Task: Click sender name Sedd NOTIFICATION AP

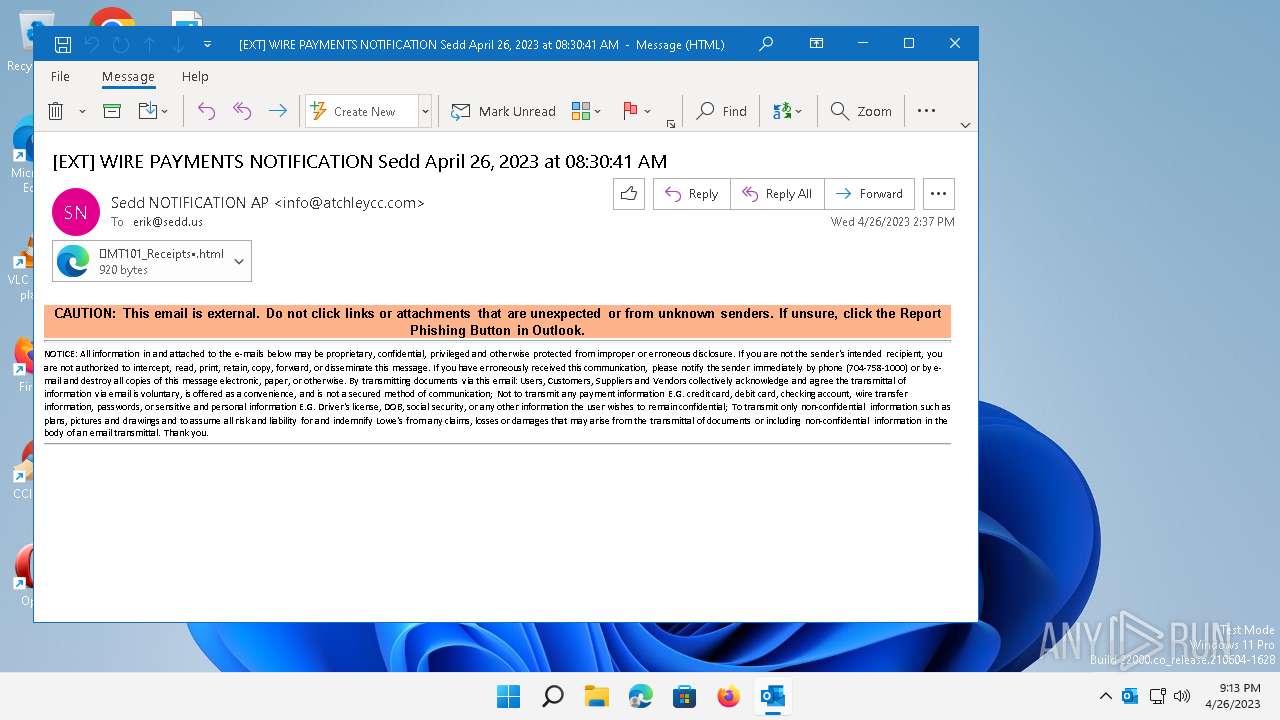Action: (x=190, y=203)
